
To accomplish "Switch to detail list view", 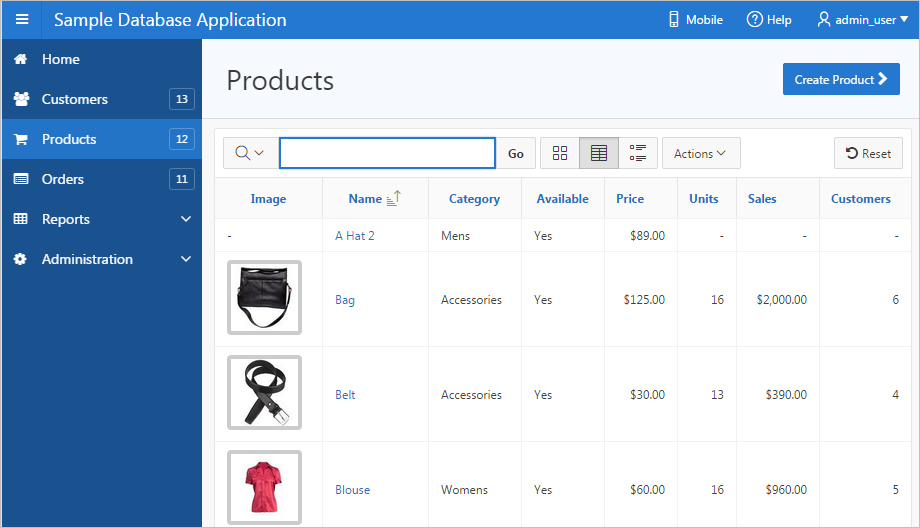I will click(x=638, y=153).
